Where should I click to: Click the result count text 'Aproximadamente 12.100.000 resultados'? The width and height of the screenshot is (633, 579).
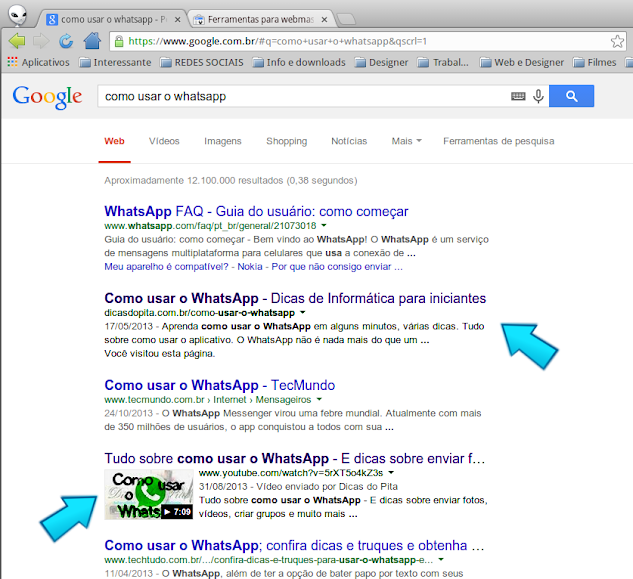click(x=193, y=180)
